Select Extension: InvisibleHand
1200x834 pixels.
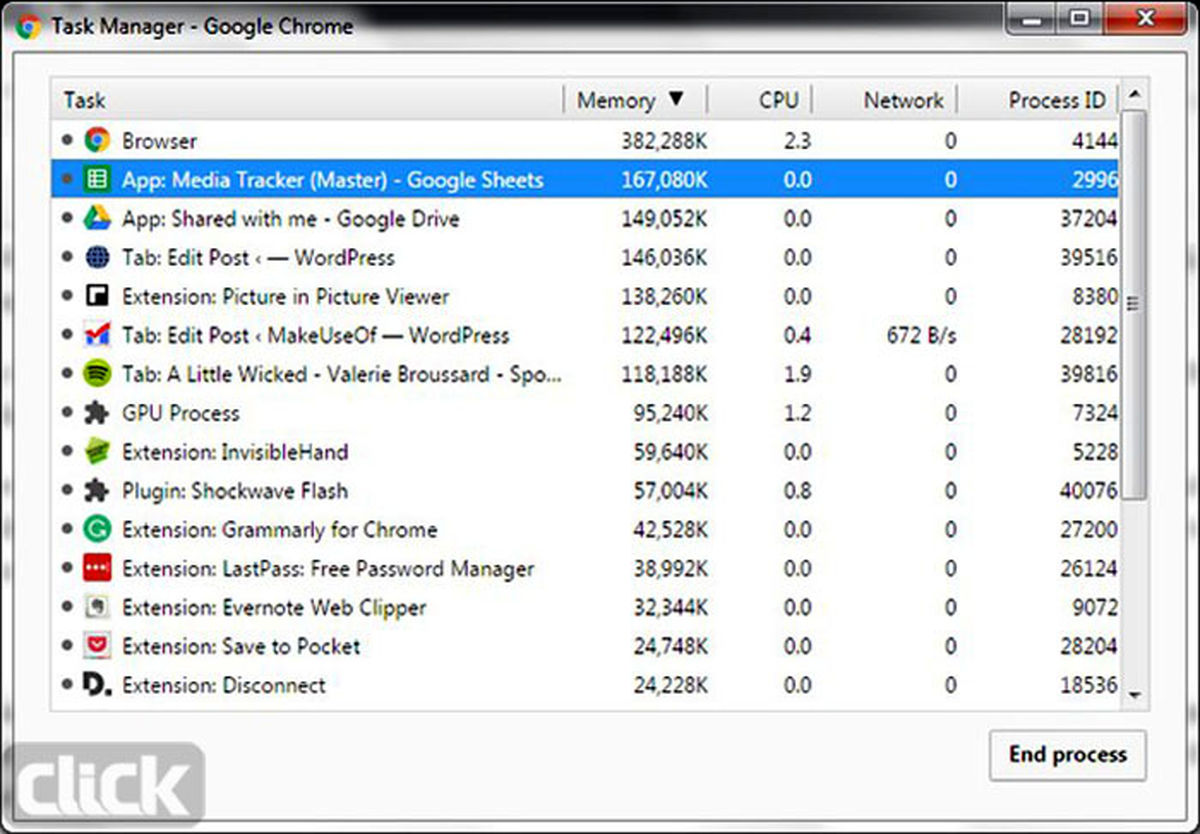[585, 452]
